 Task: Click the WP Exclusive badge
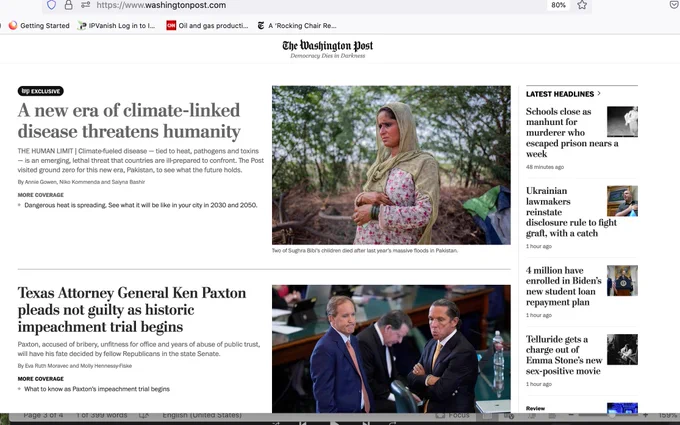point(41,91)
